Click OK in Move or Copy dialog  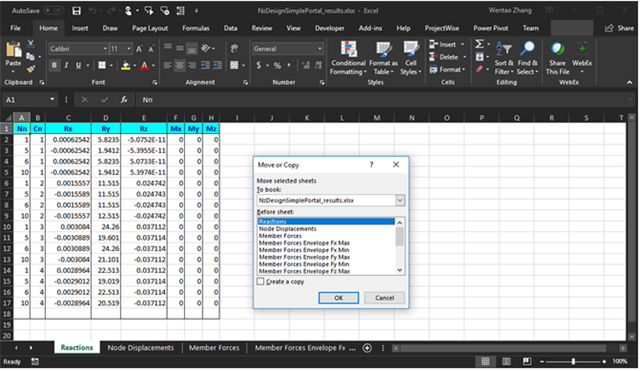(x=338, y=298)
